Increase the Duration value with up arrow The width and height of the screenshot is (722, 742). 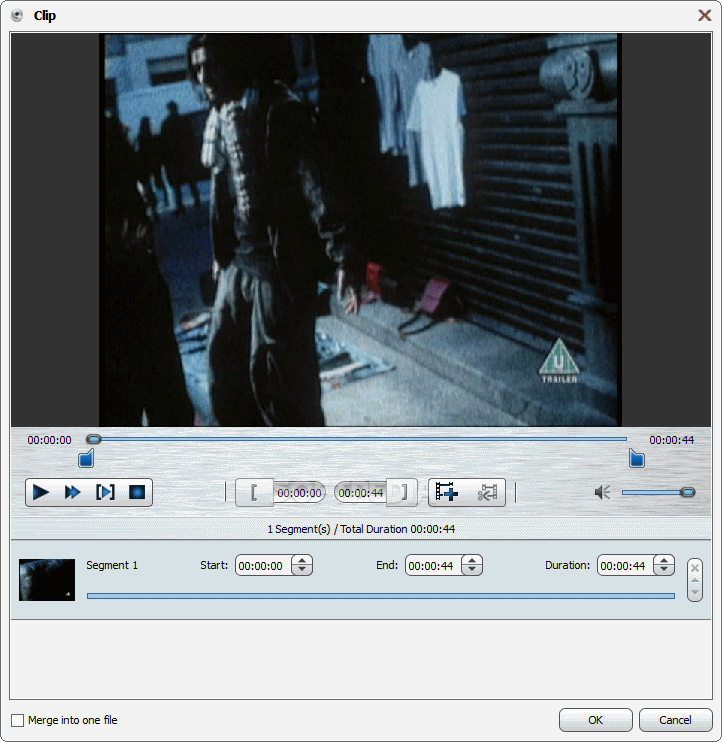(x=664, y=561)
